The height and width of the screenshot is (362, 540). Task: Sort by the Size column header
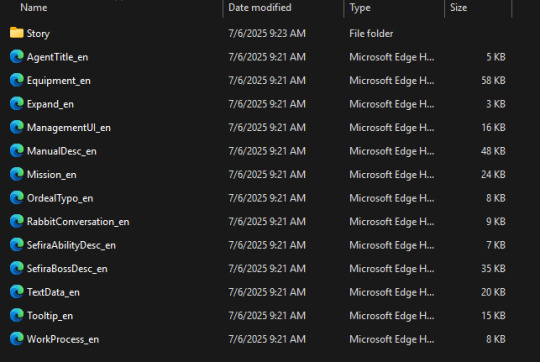(x=458, y=7)
